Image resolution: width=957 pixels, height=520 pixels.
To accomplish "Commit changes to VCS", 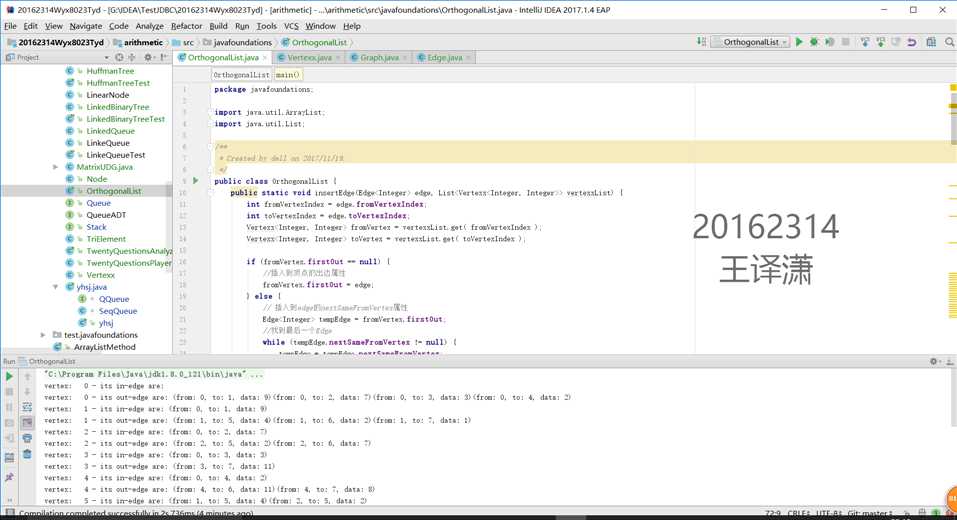I will pyautogui.click(x=880, y=42).
